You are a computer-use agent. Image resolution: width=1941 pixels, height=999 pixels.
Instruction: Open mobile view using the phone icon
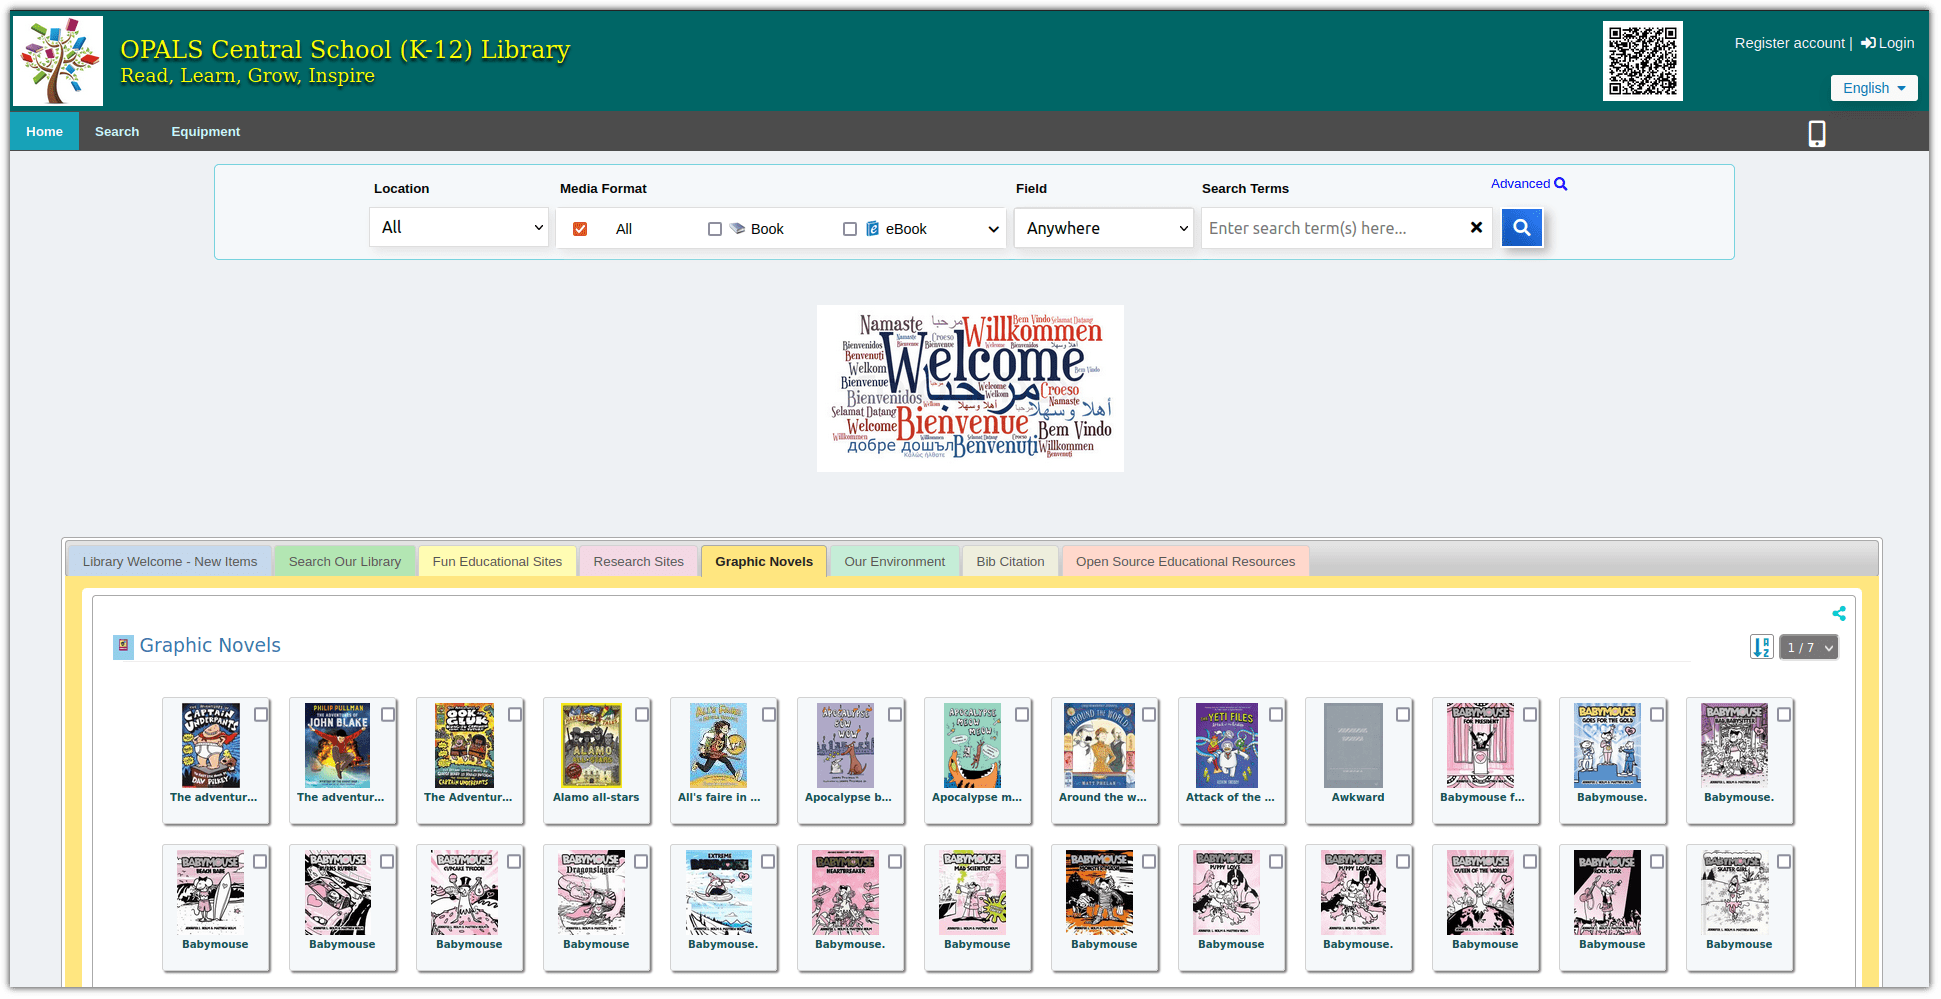click(x=1816, y=132)
